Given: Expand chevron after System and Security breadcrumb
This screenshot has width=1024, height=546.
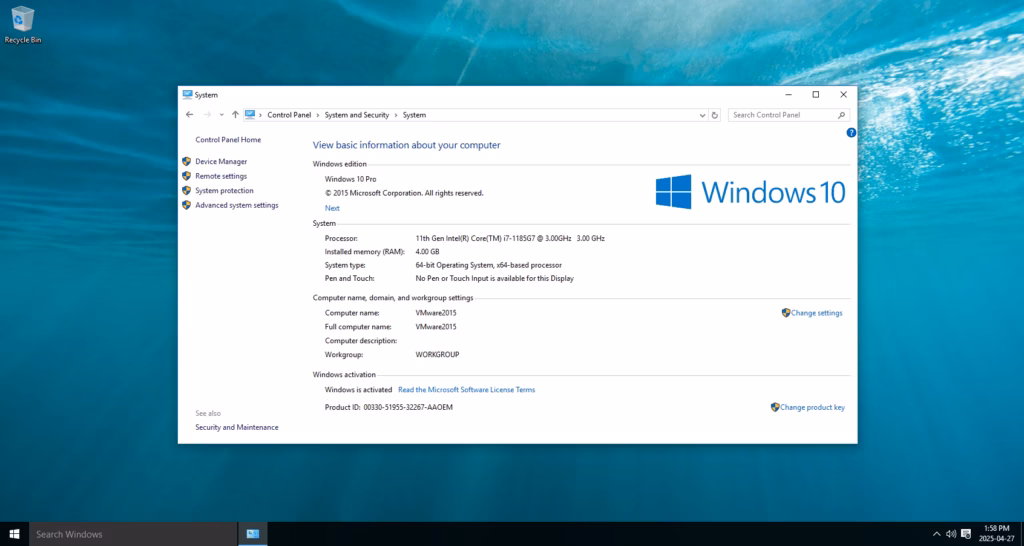Looking at the screenshot, I should pyautogui.click(x=396, y=115).
